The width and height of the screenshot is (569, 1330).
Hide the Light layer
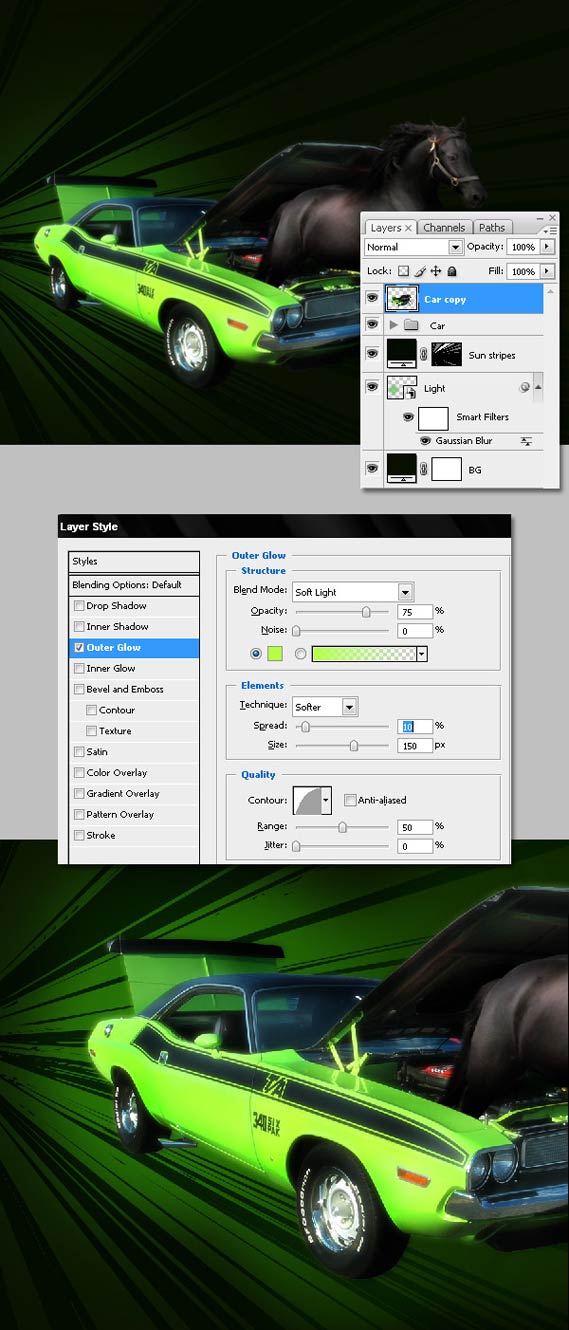[x=372, y=387]
